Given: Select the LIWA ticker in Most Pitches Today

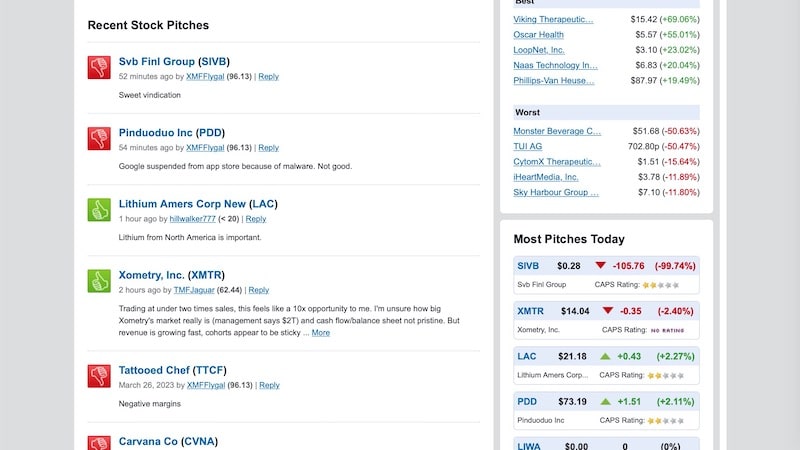Looking at the screenshot, I should (529, 446).
